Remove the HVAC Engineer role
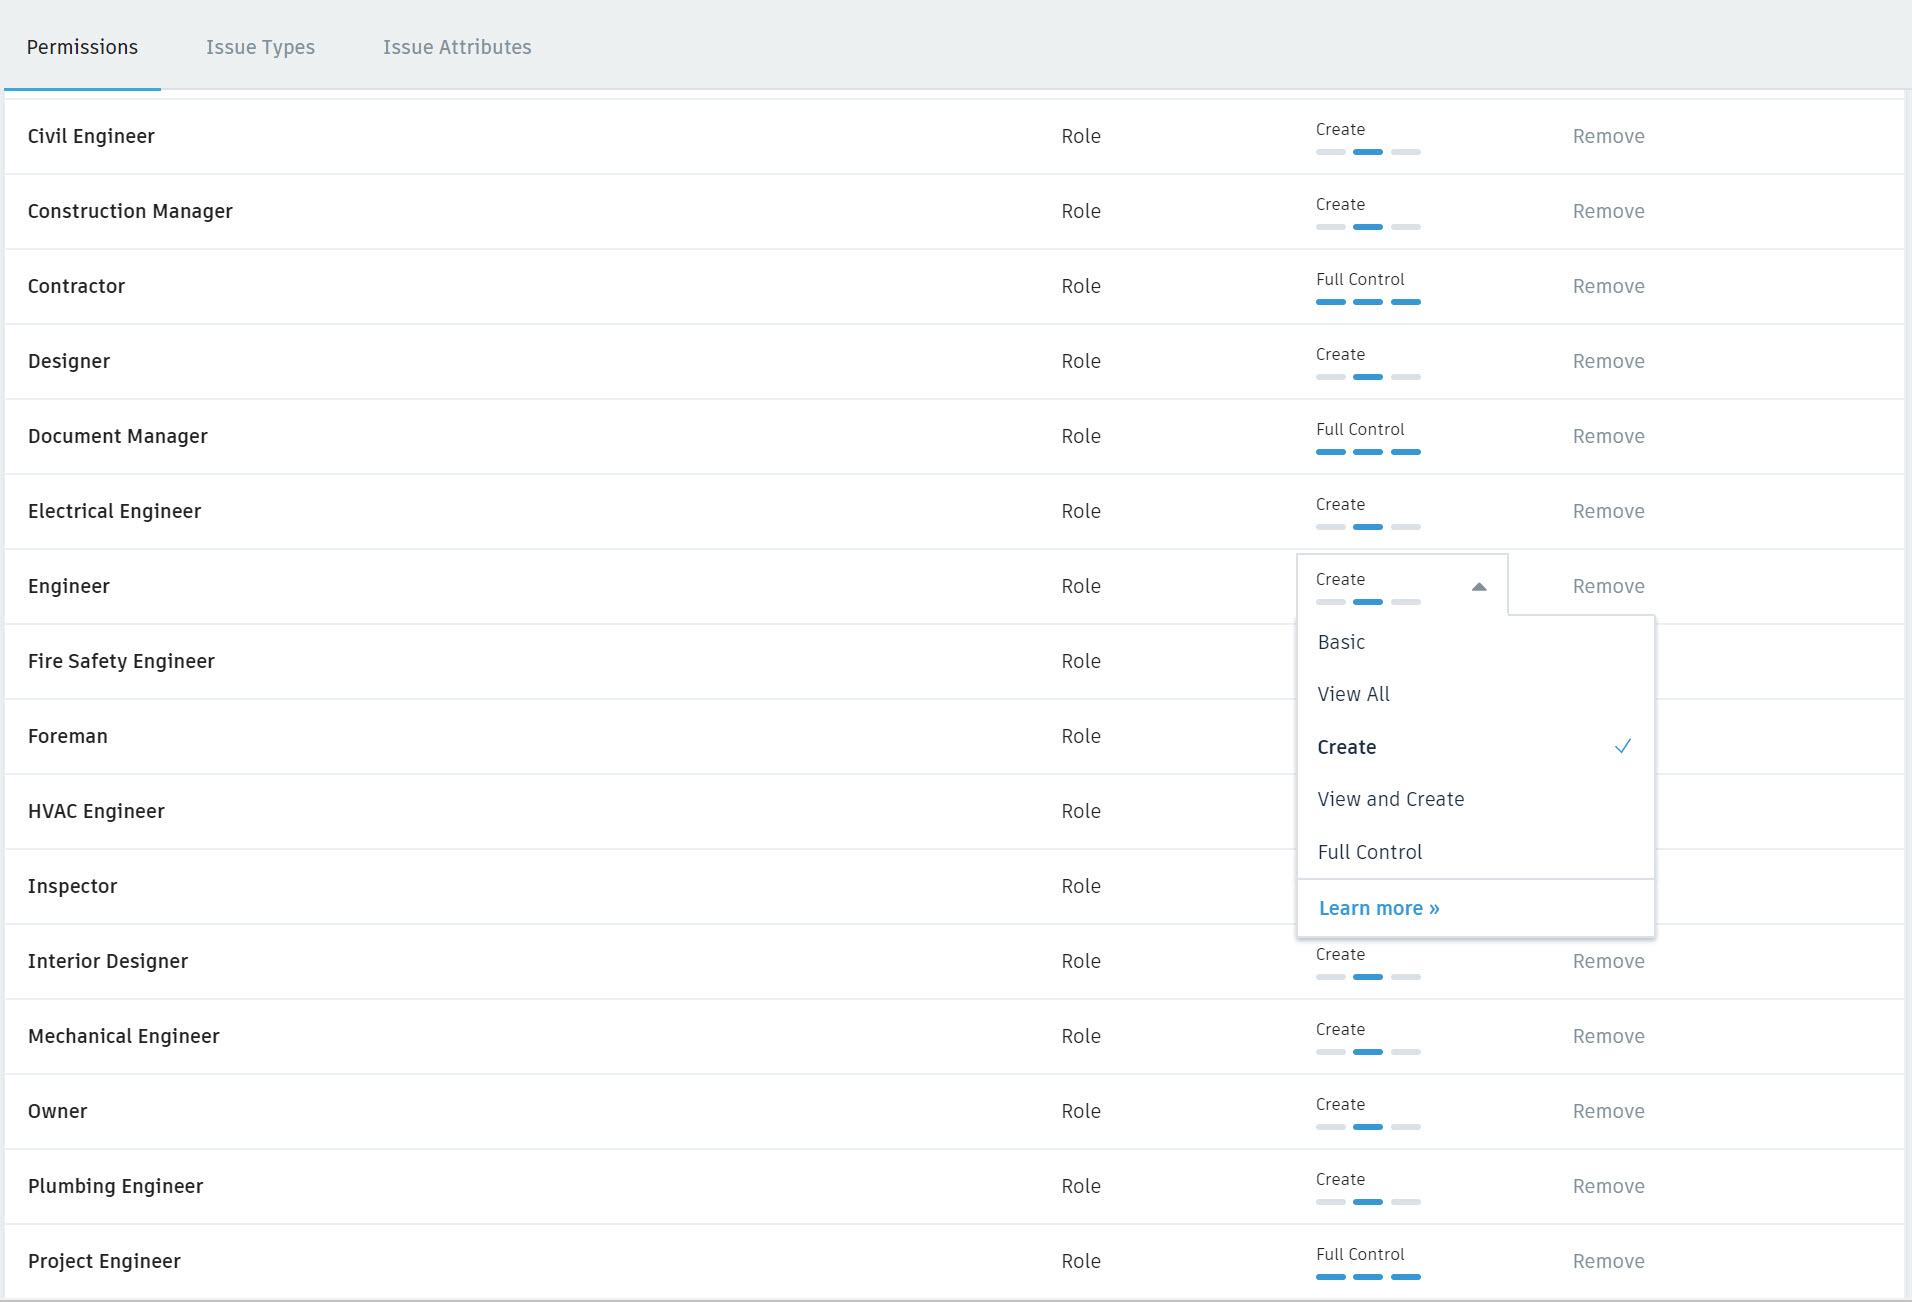This screenshot has width=1912, height=1302. (x=1609, y=811)
